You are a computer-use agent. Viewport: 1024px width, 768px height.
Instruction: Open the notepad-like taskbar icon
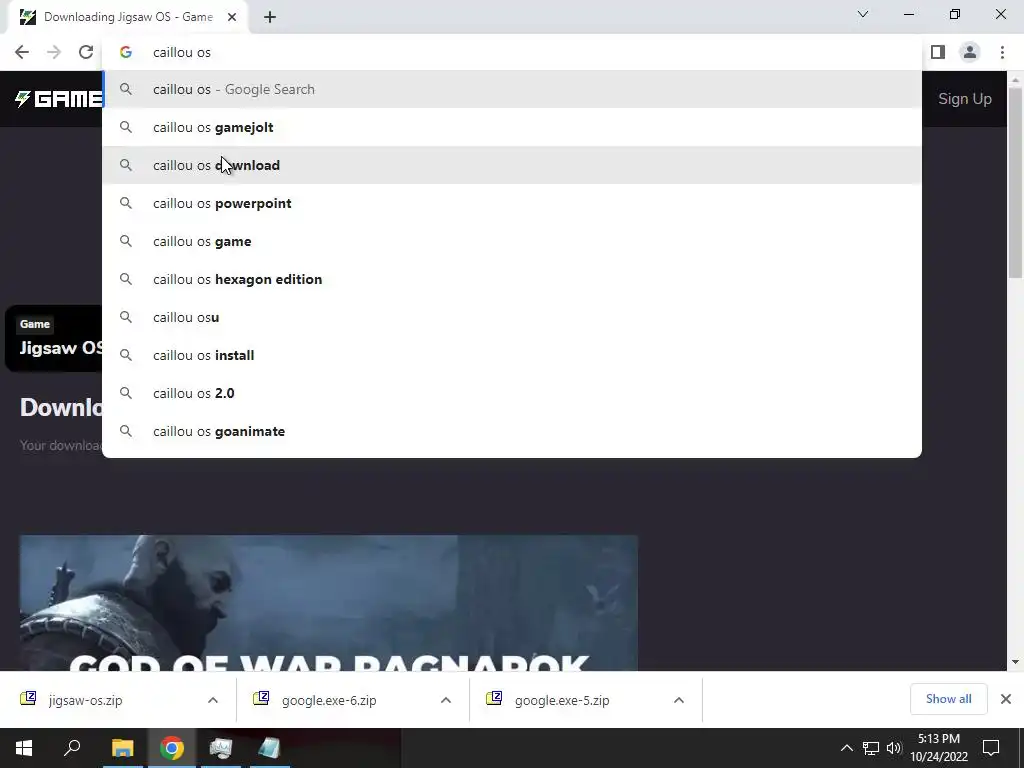tap(269, 748)
